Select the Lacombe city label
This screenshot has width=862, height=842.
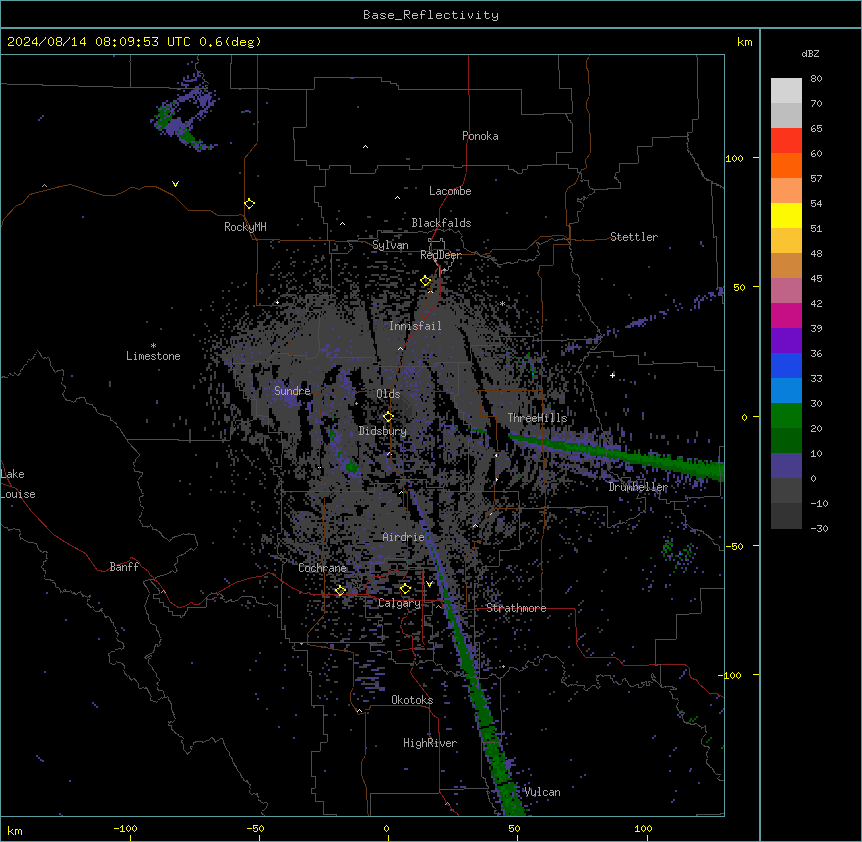pyautogui.click(x=450, y=191)
